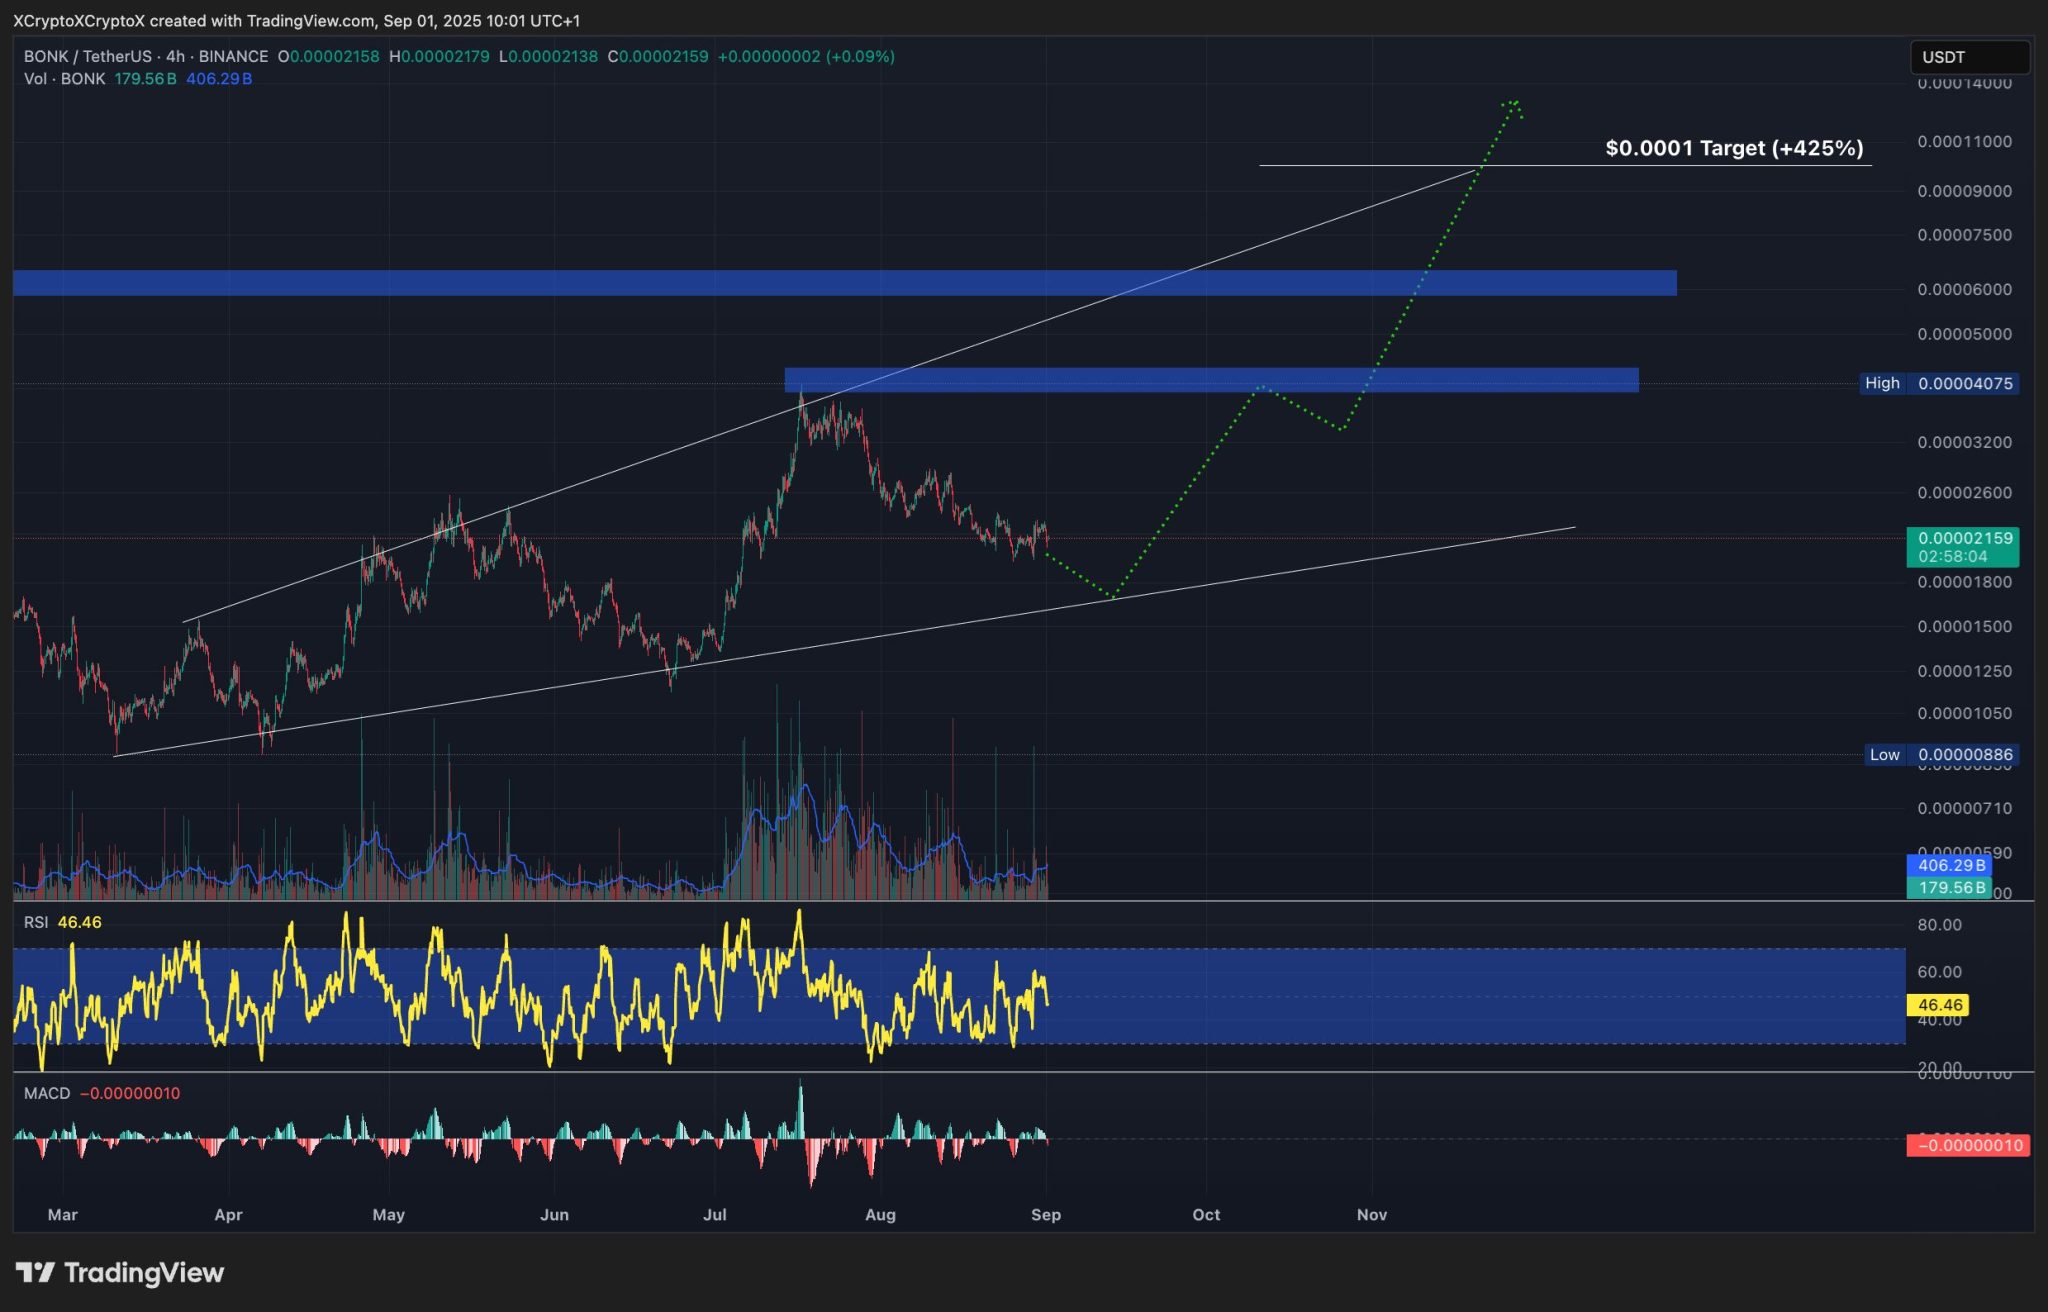Click the RSI value tag 46.46
Image resolution: width=2048 pixels, height=1312 pixels.
pos(1939,1005)
